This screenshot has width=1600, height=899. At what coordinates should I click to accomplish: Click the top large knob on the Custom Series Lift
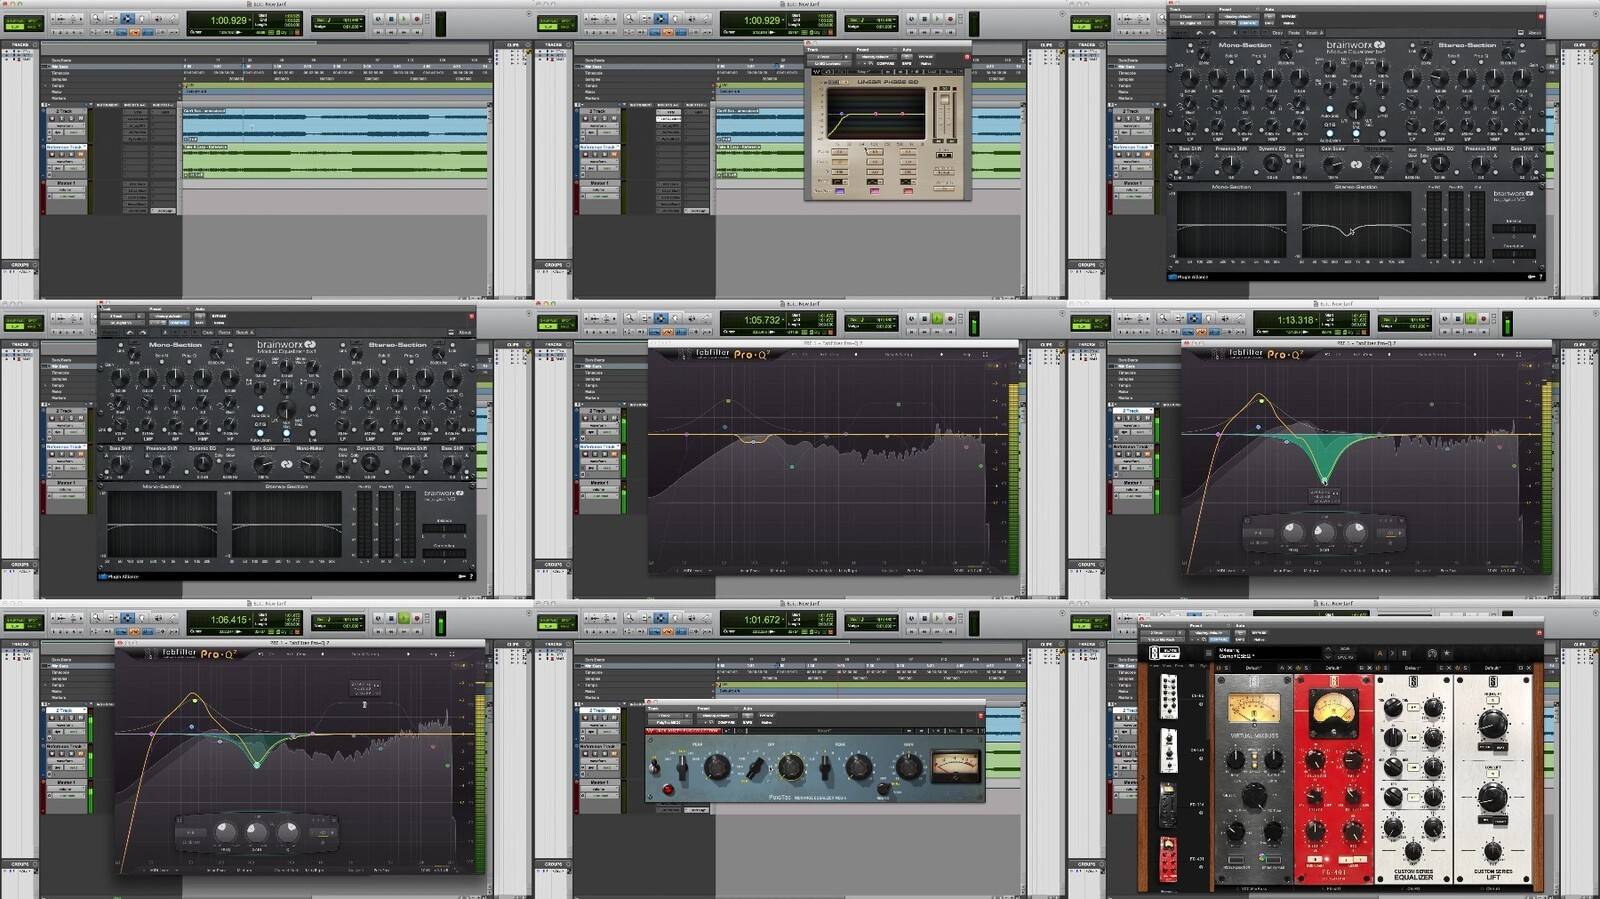coord(1492,722)
